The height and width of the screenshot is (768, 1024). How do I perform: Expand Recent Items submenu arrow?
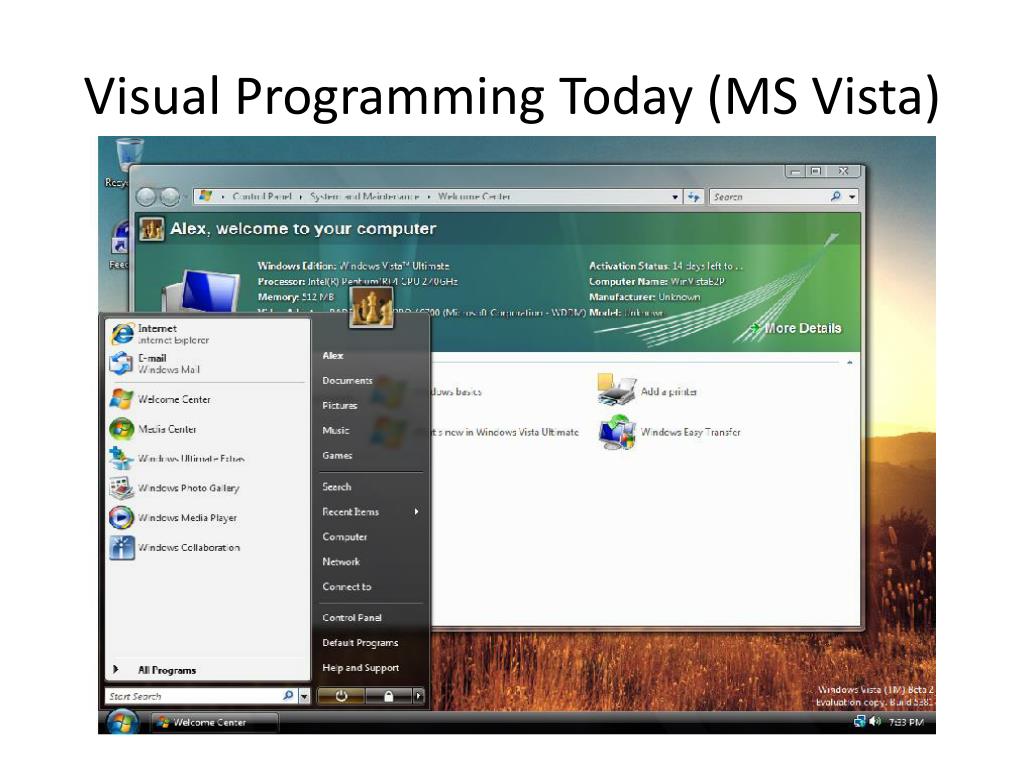tap(416, 511)
